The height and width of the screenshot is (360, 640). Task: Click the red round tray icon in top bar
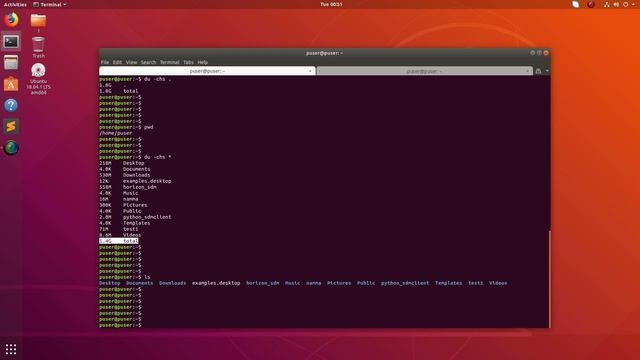tap(591, 4)
